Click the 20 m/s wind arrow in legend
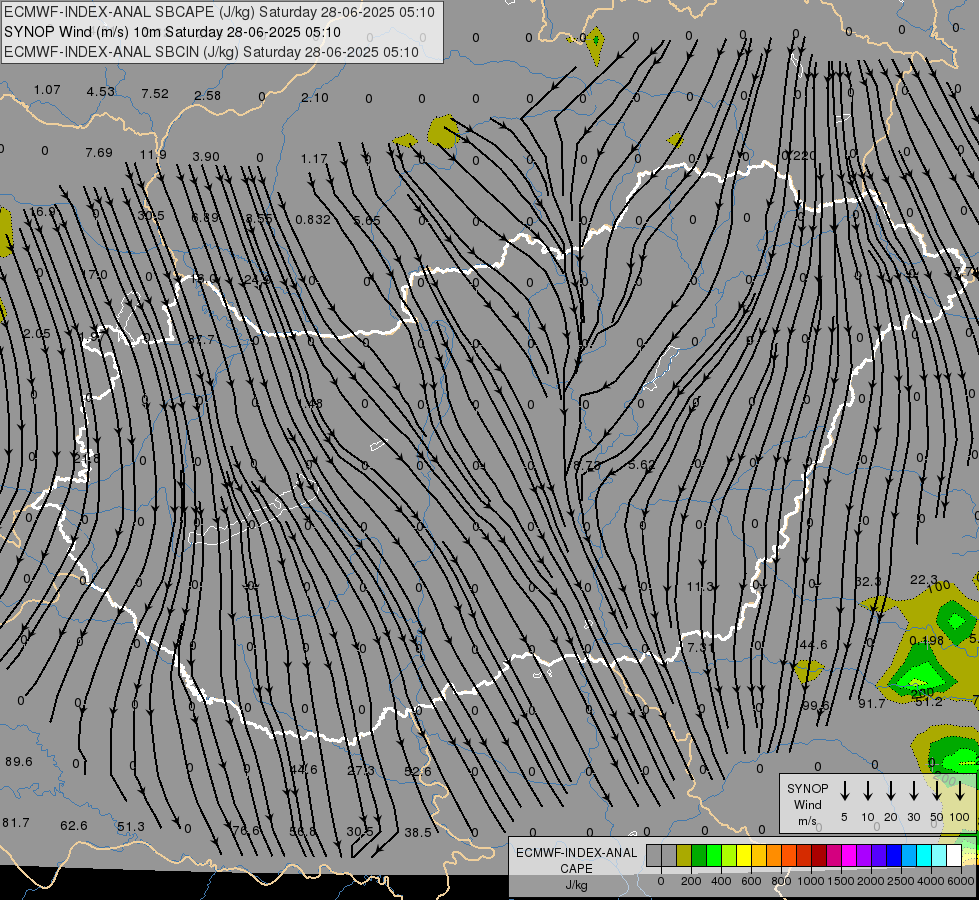The image size is (979, 900). click(891, 791)
